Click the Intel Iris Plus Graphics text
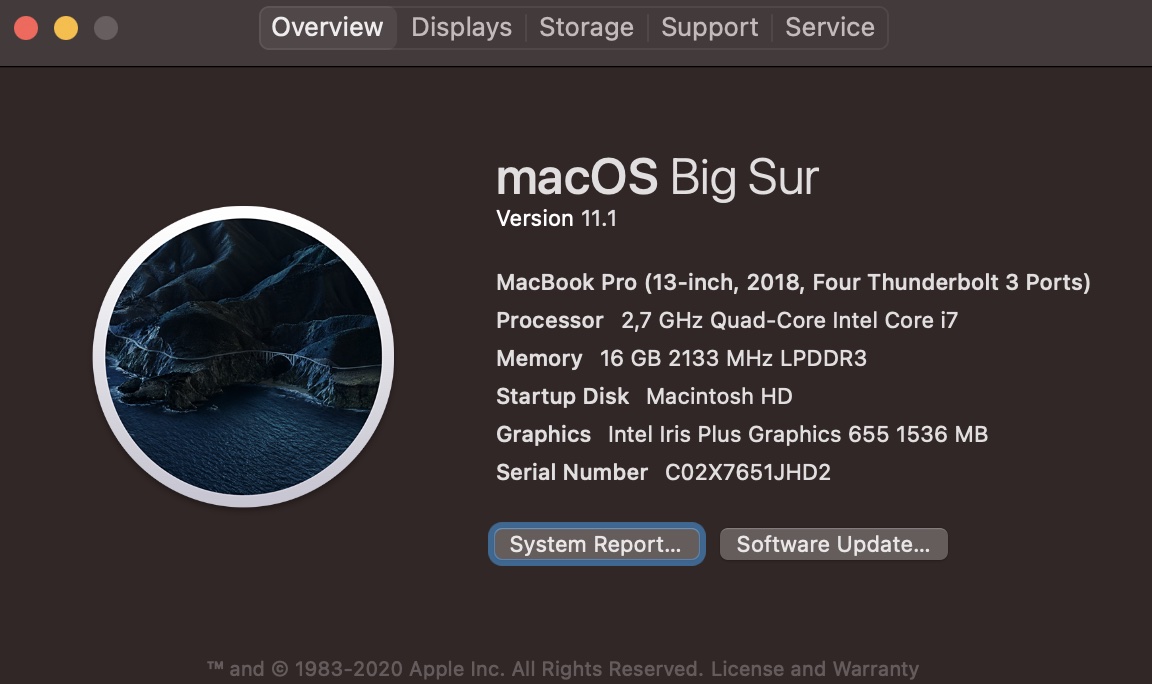This screenshot has height=684, width=1152. point(797,435)
